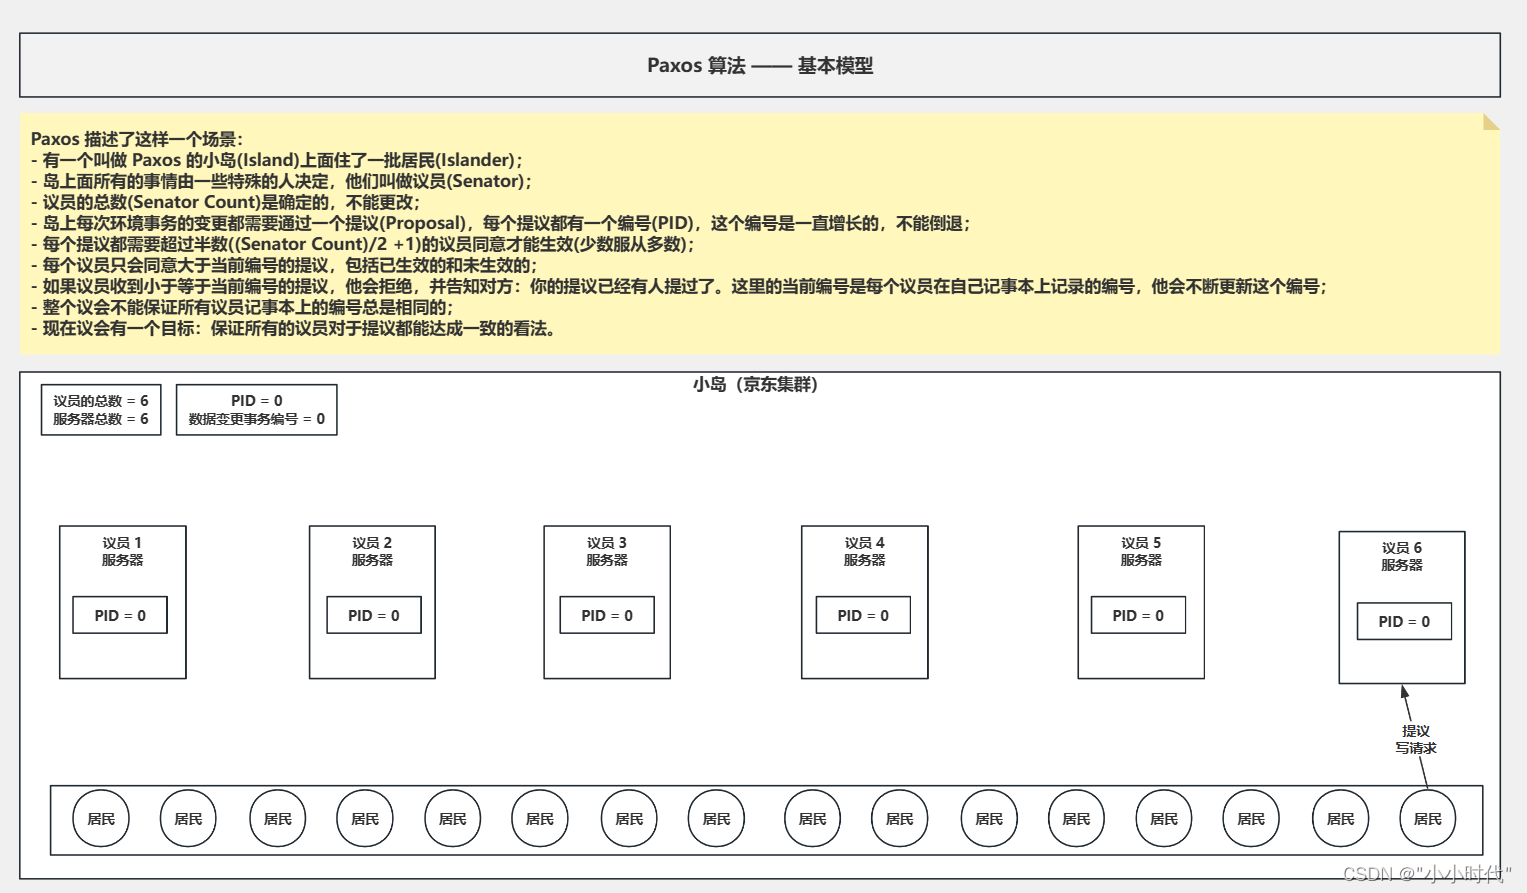Click the PID = 0 box inside 议员 1
The width and height of the screenshot is (1527, 893).
[120, 615]
